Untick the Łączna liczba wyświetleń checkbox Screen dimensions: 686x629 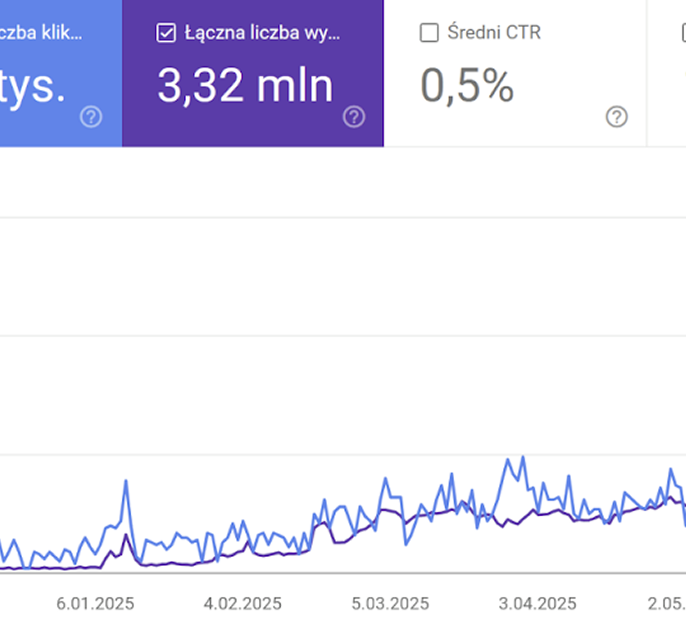click(167, 33)
